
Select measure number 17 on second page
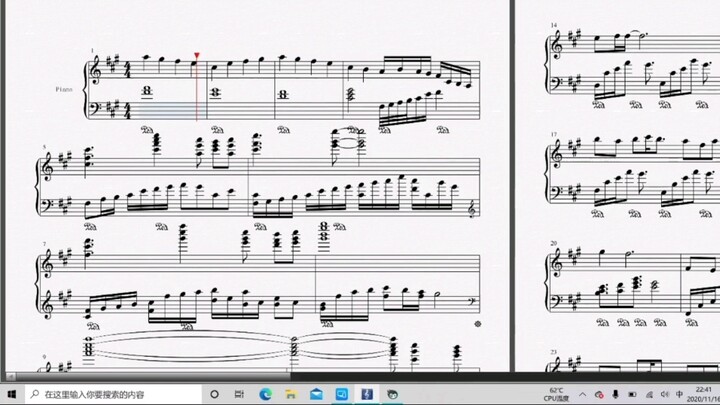point(553,134)
